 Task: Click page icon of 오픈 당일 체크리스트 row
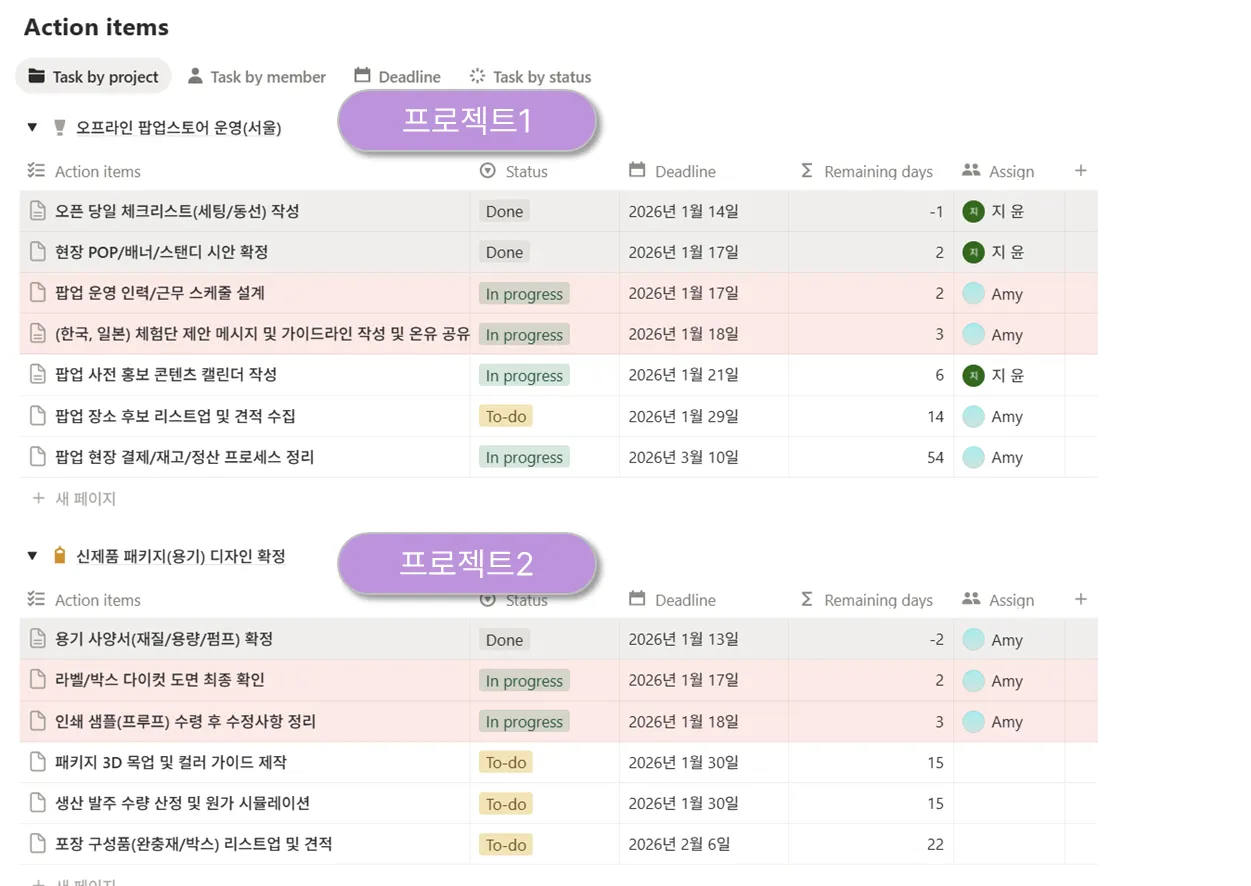click(38, 211)
